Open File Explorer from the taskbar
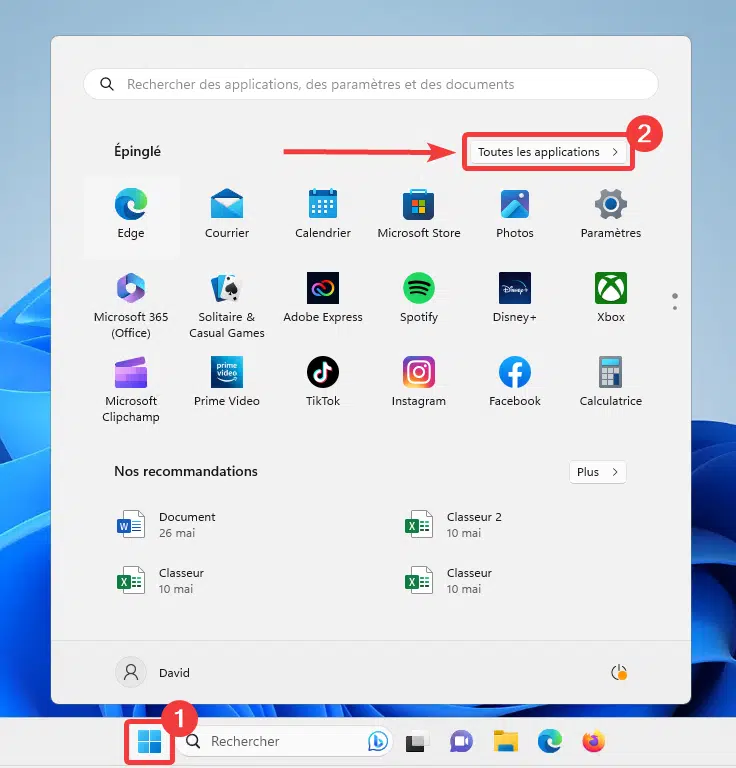 click(x=505, y=742)
